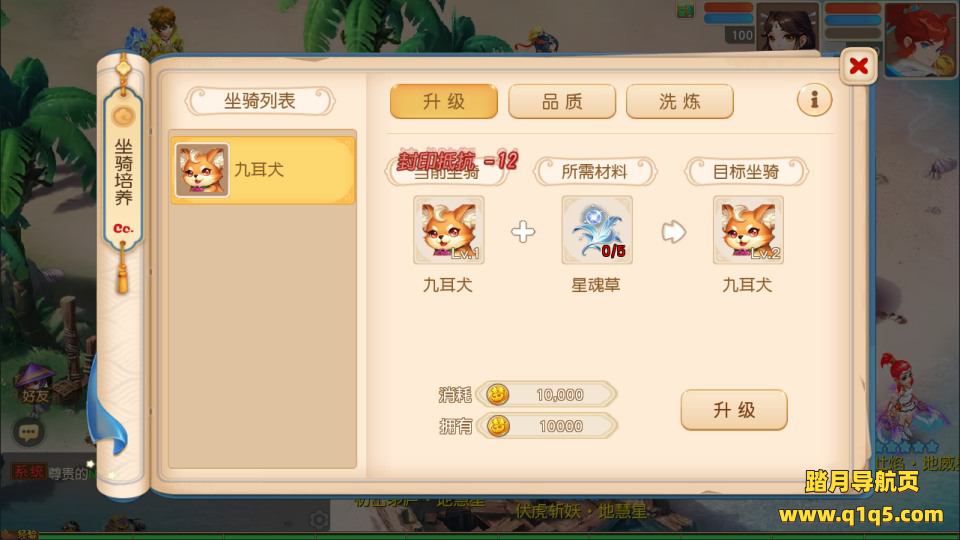Switch to the 品质 tab
This screenshot has height=540, width=960.
tap(562, 102)
